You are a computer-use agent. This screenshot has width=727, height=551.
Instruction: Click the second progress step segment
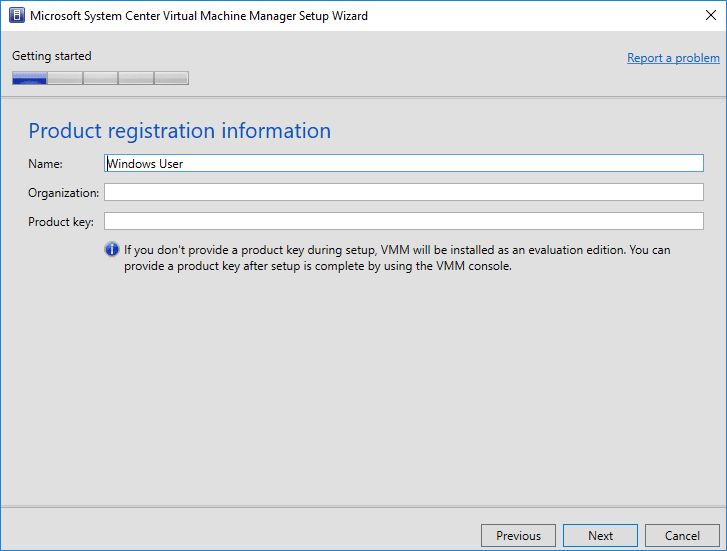point(65,78)
